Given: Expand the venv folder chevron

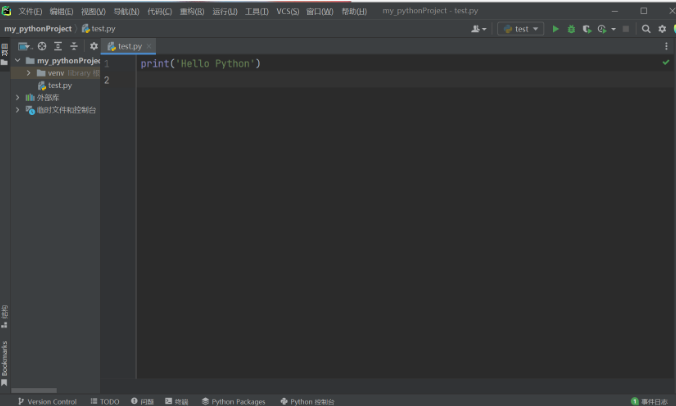Looking at the screenshot, I should point(28,73).
